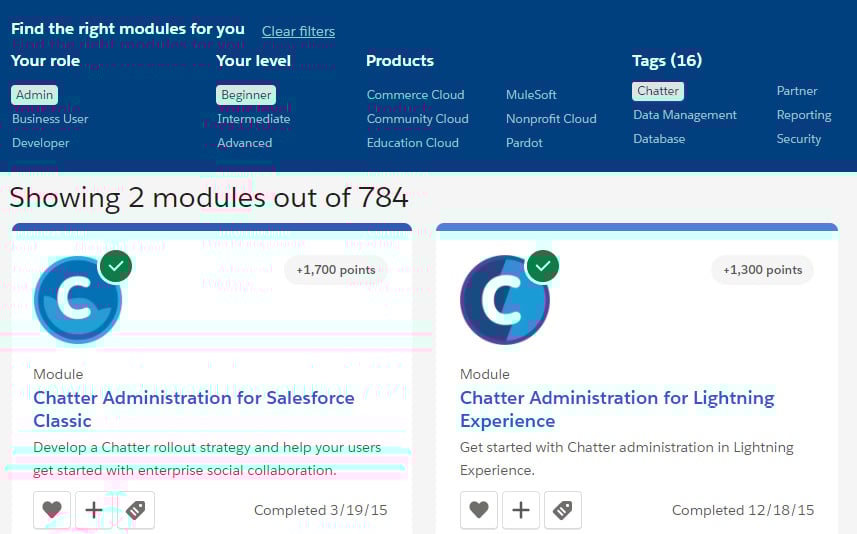Click the tag icon on Salesforce Classic module
Screen dimensions: 857x534
coord(136,510)
